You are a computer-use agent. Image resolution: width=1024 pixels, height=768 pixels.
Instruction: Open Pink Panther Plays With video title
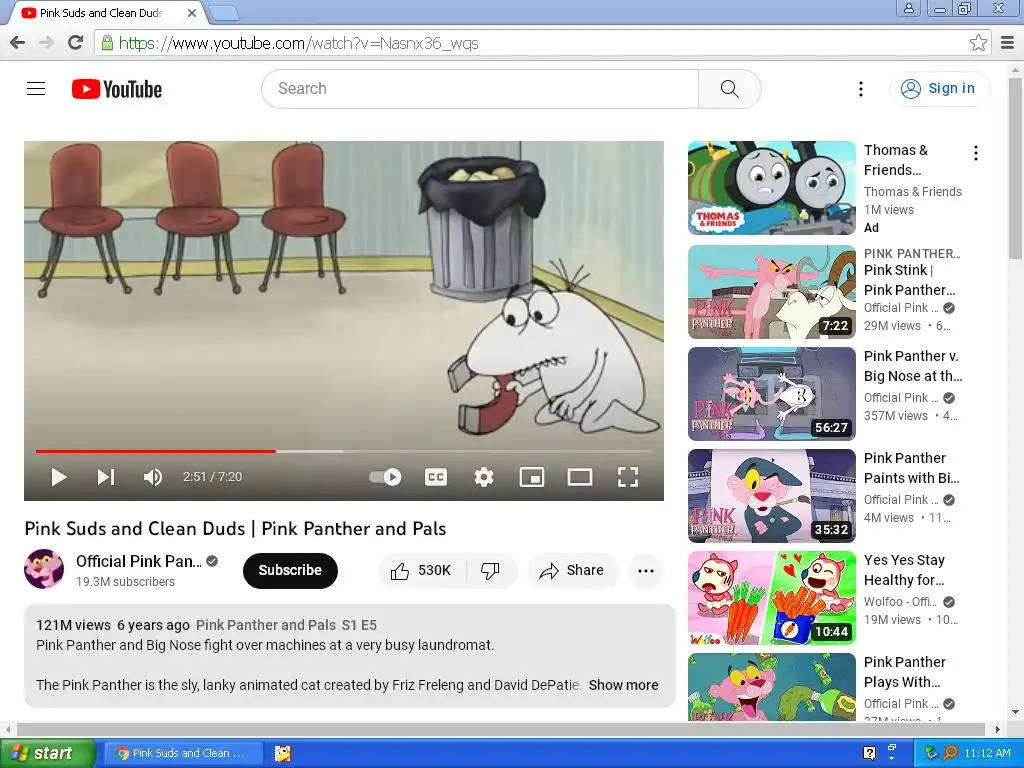click(904, 672)
